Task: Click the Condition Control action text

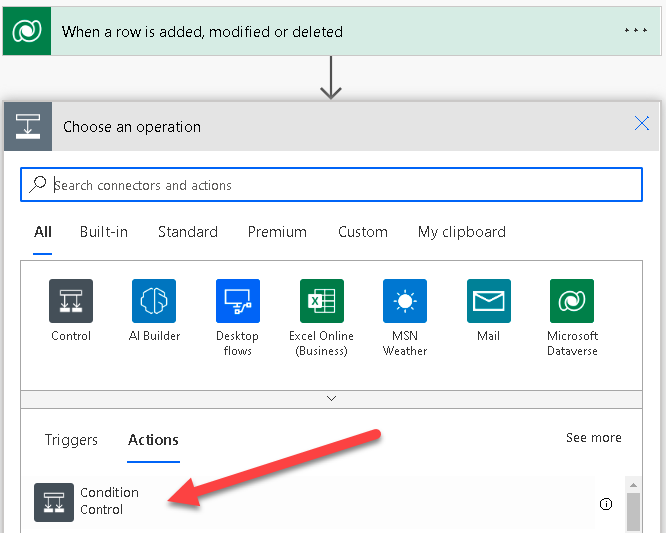Action: tap(109, 501)
